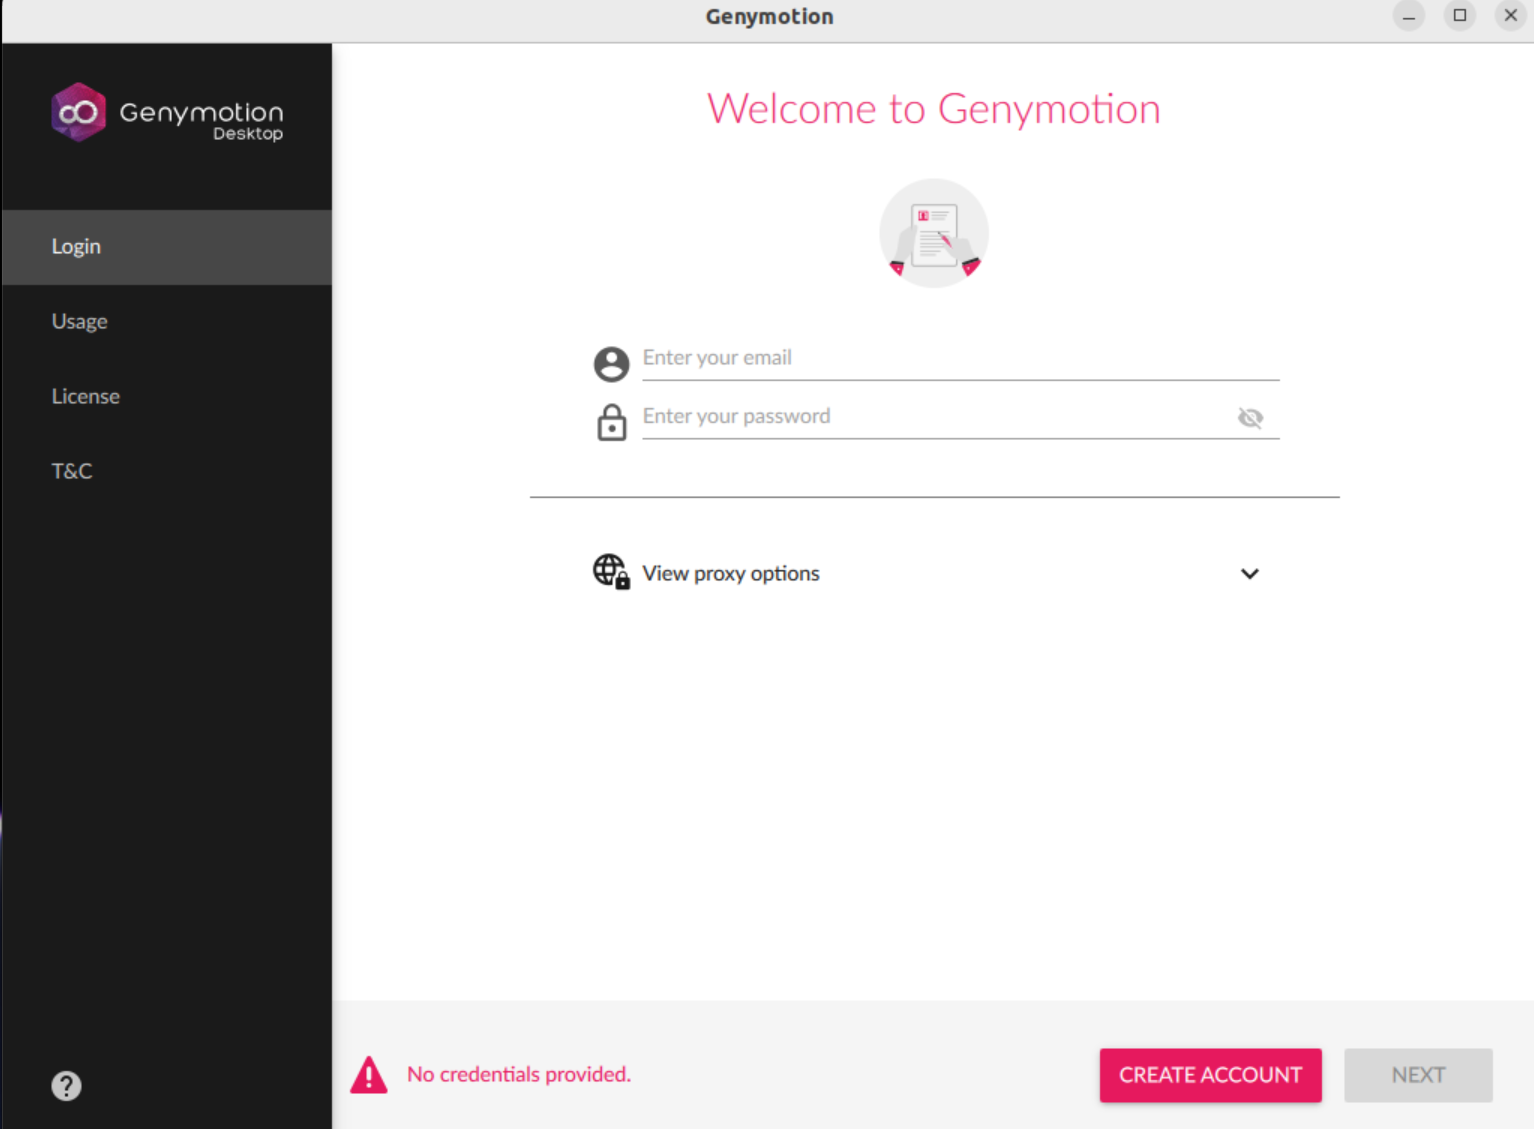This screenshot has width=1534, height=1129.
Task: Click the warning triangle icon
Action: 368,1074
